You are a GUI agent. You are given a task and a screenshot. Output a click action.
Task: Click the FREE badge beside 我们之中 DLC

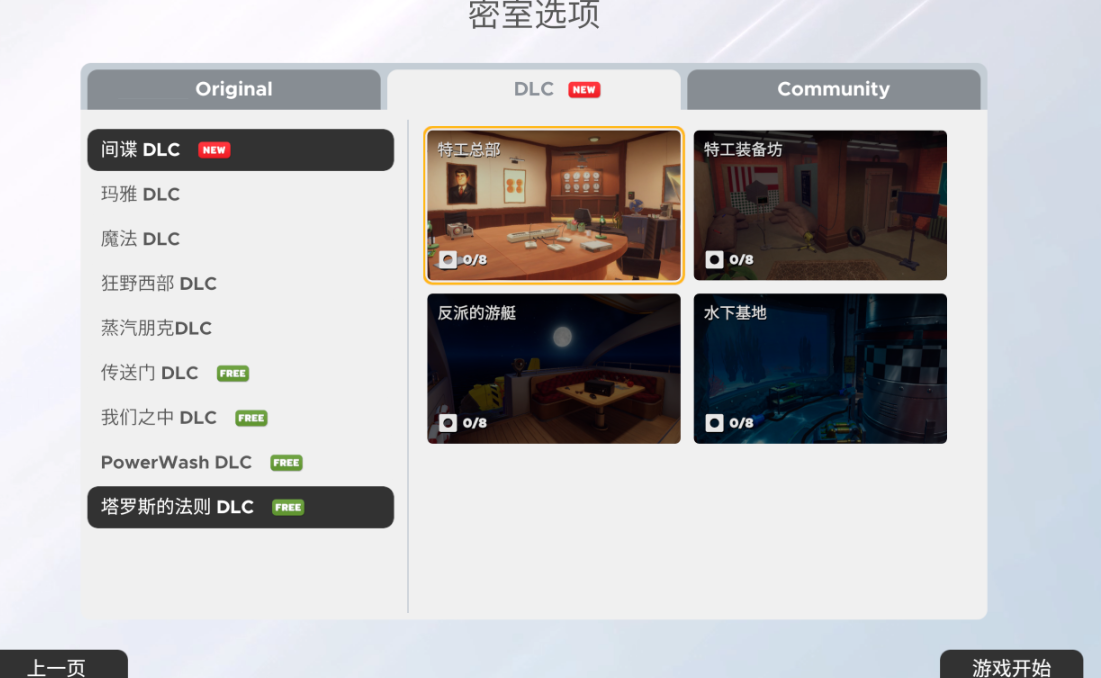251,418
